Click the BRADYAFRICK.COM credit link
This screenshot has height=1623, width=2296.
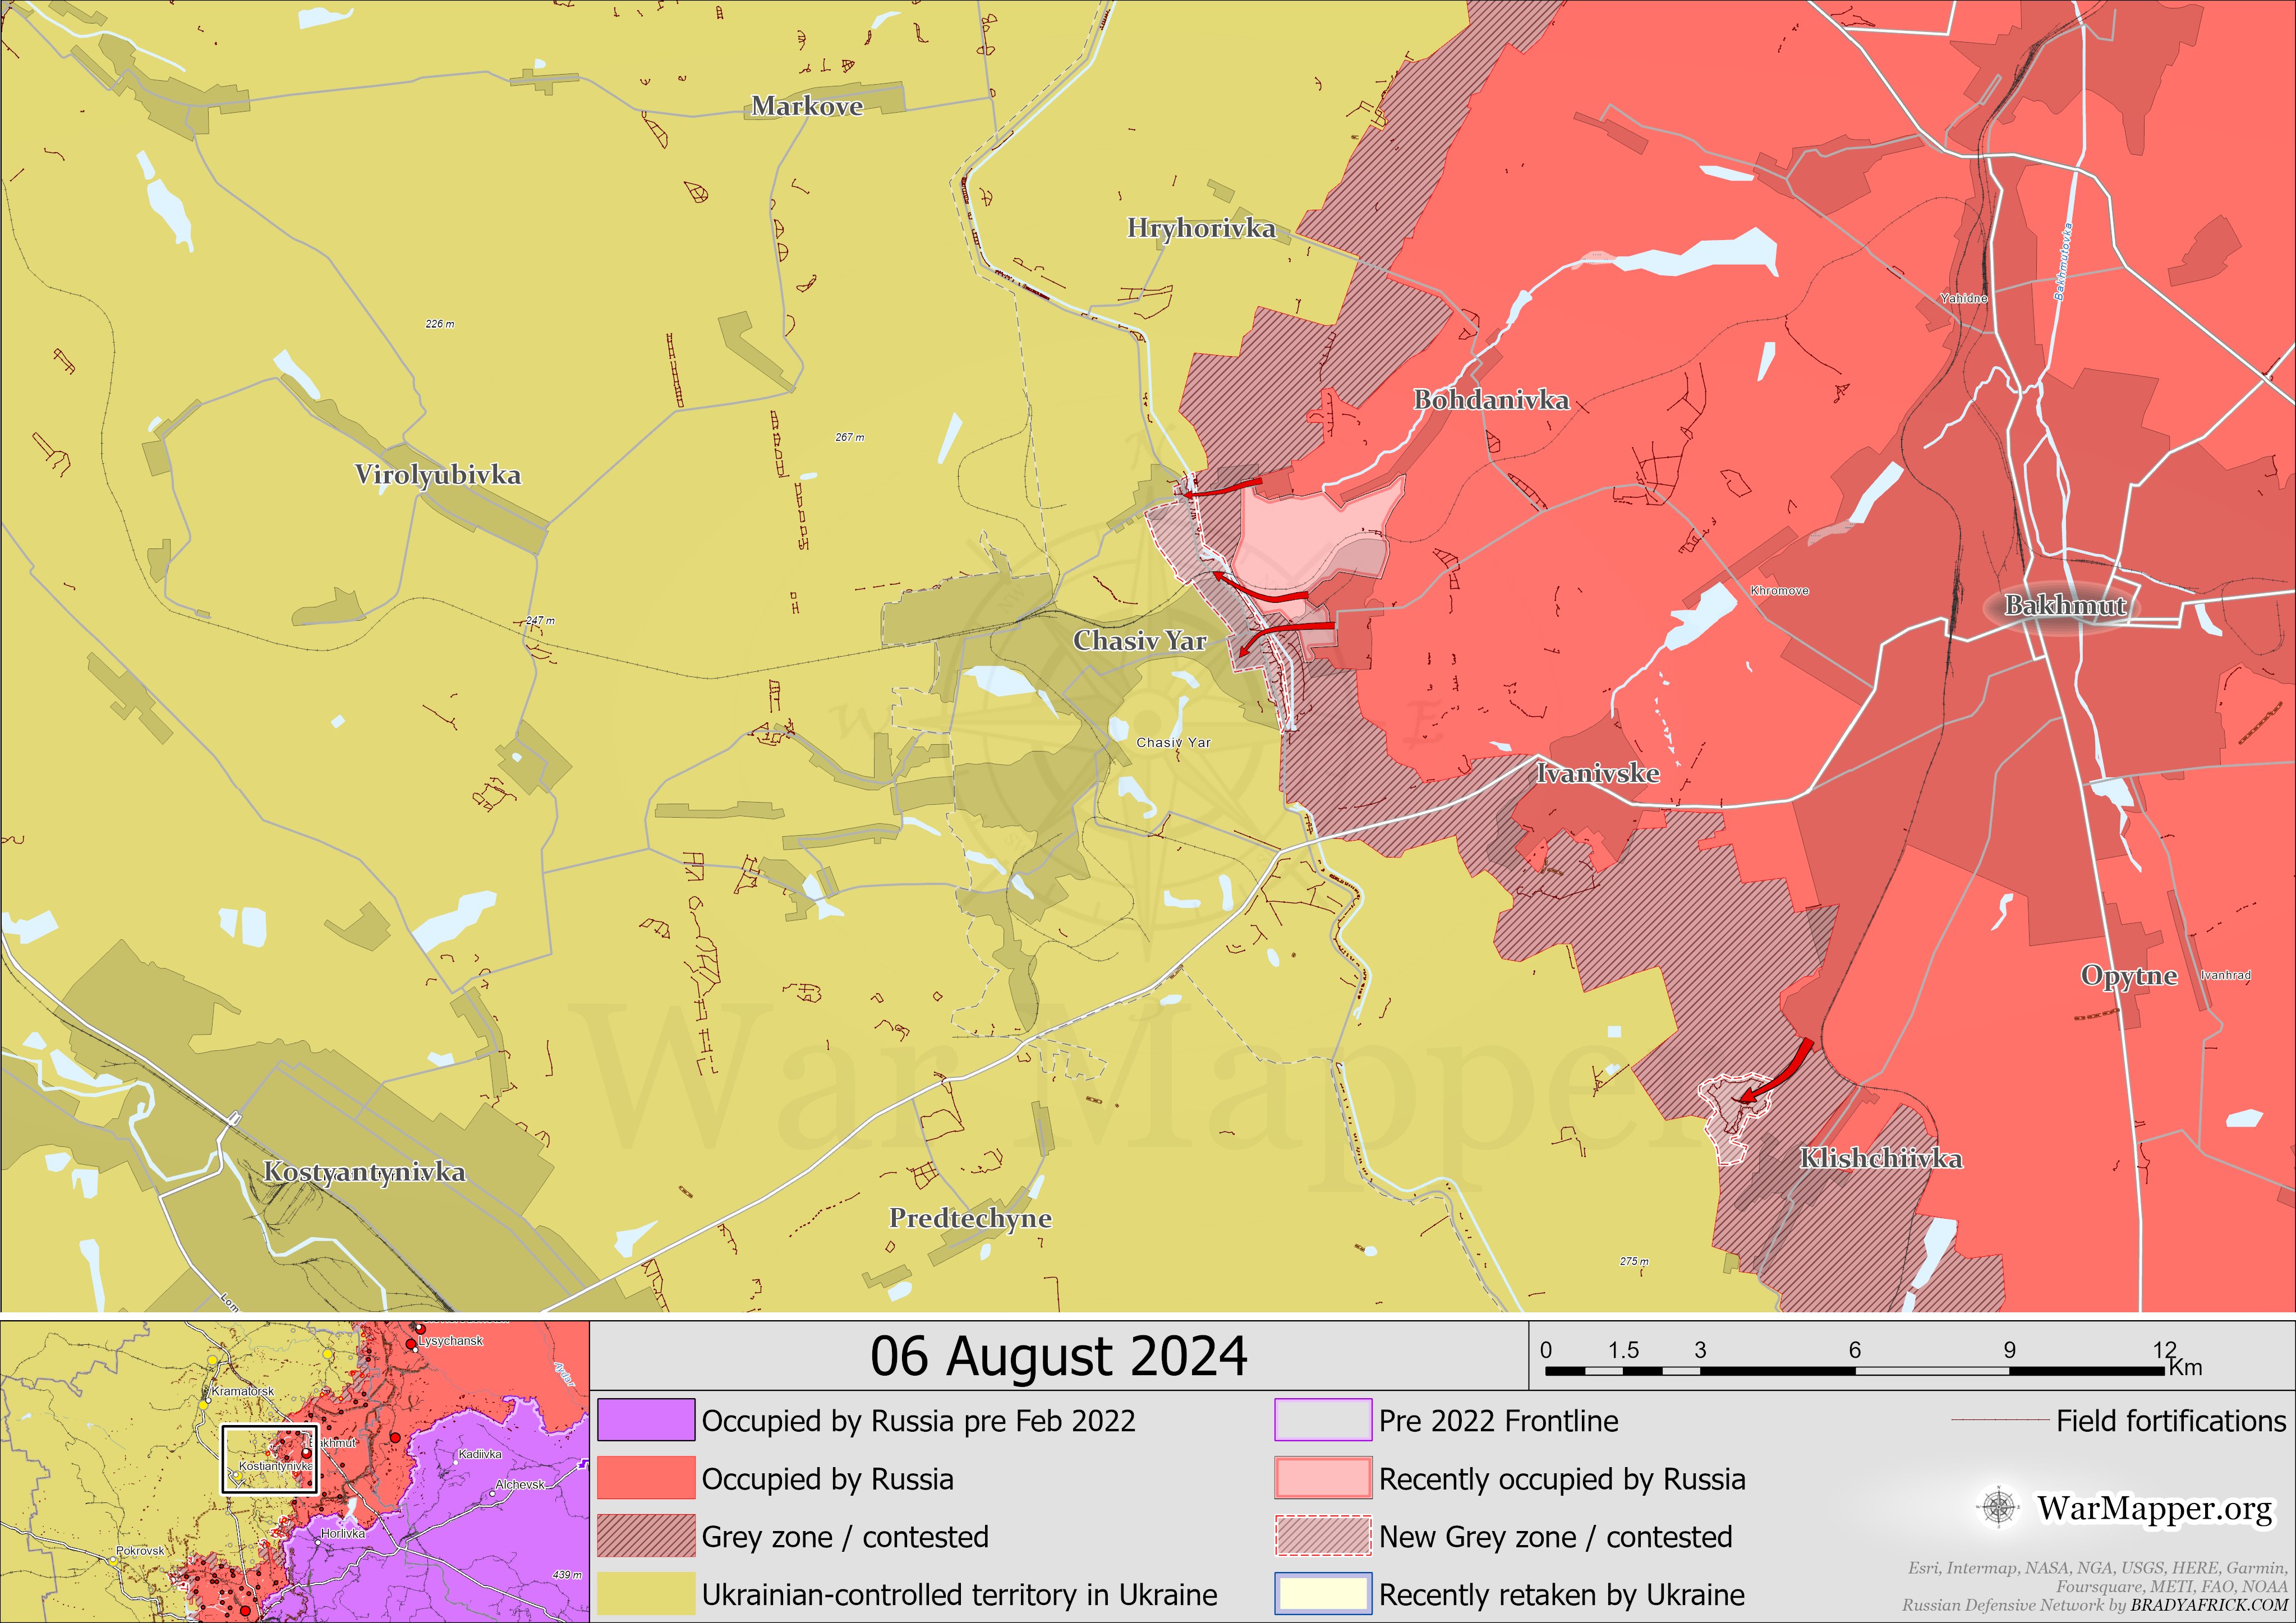click(2208, 1605)
